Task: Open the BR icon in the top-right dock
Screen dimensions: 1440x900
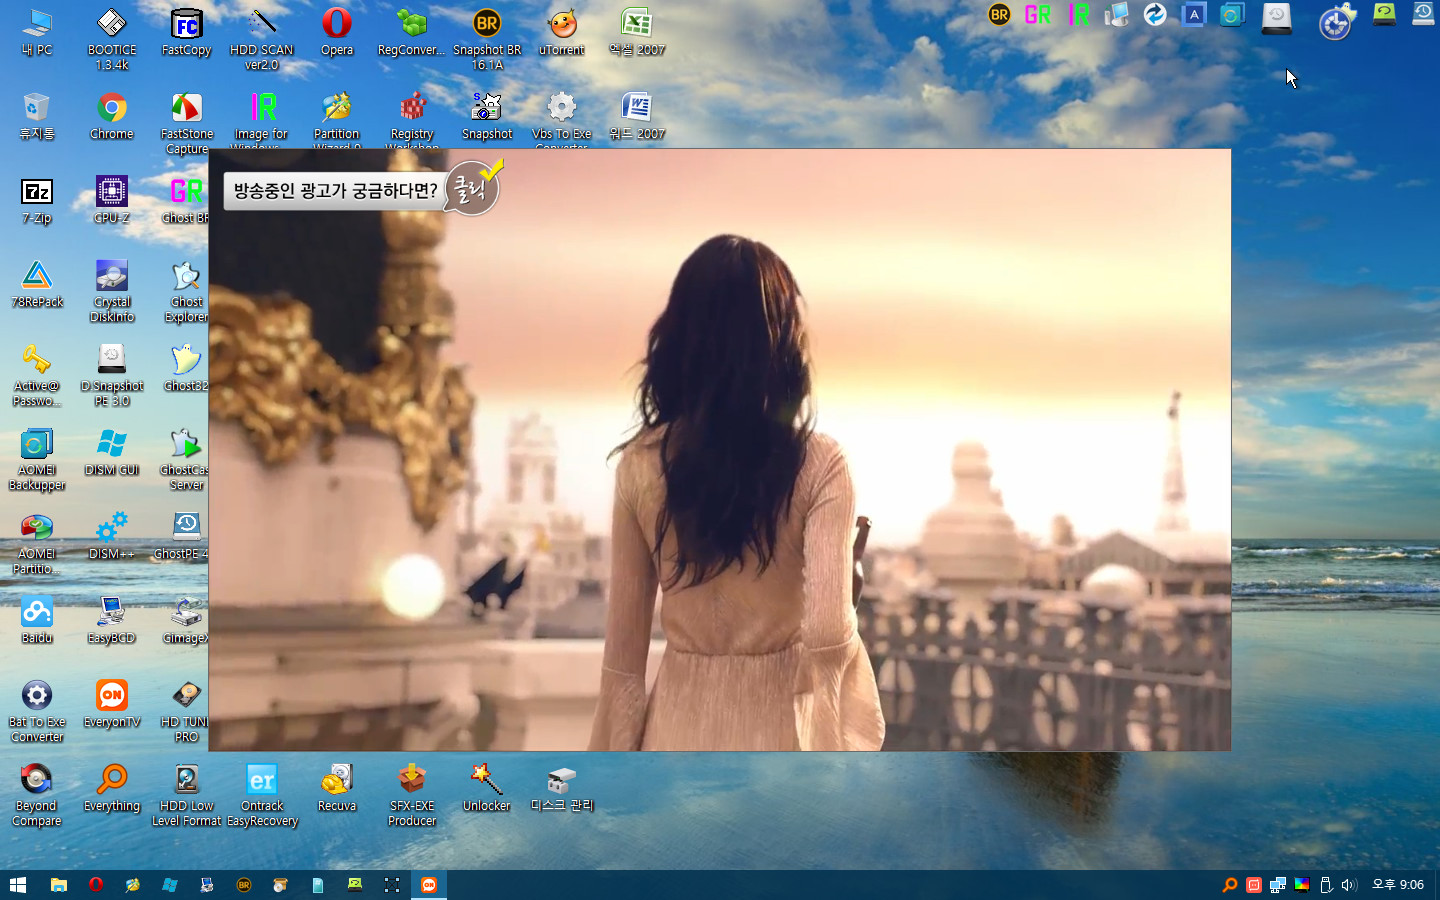Action: pyautogui.click(x=999, y=15)
